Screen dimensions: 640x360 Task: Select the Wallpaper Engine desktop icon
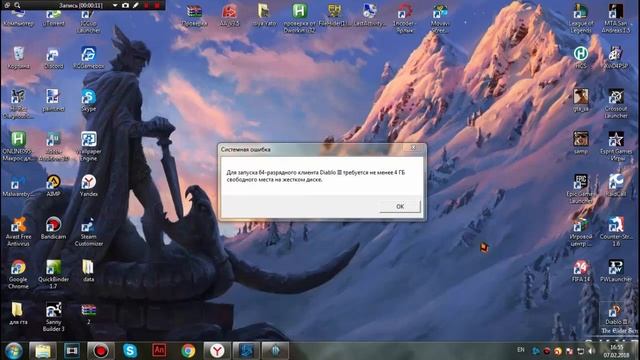click(x=89, y=146)
